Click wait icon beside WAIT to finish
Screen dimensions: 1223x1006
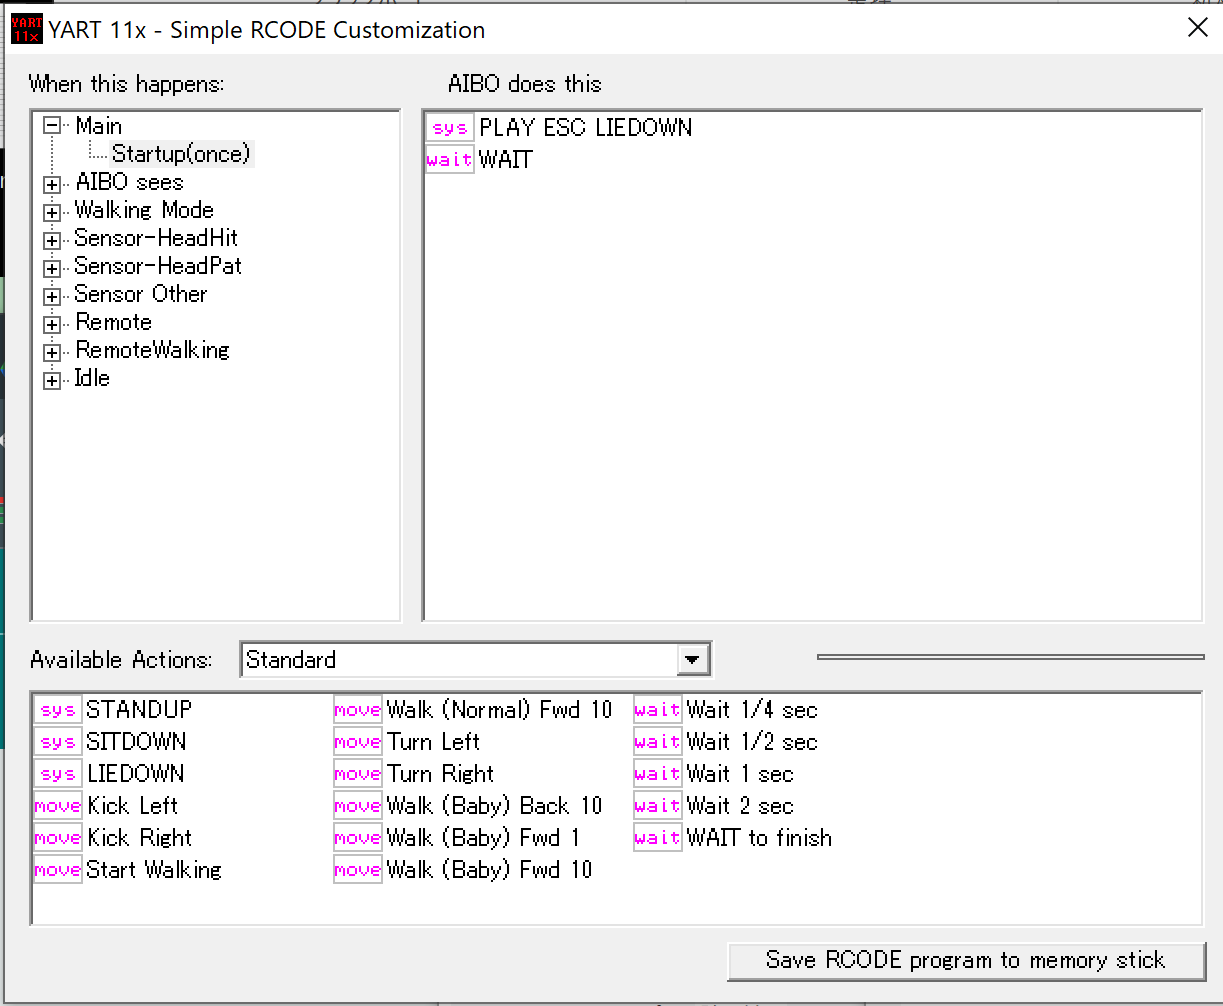click(658, 838)
